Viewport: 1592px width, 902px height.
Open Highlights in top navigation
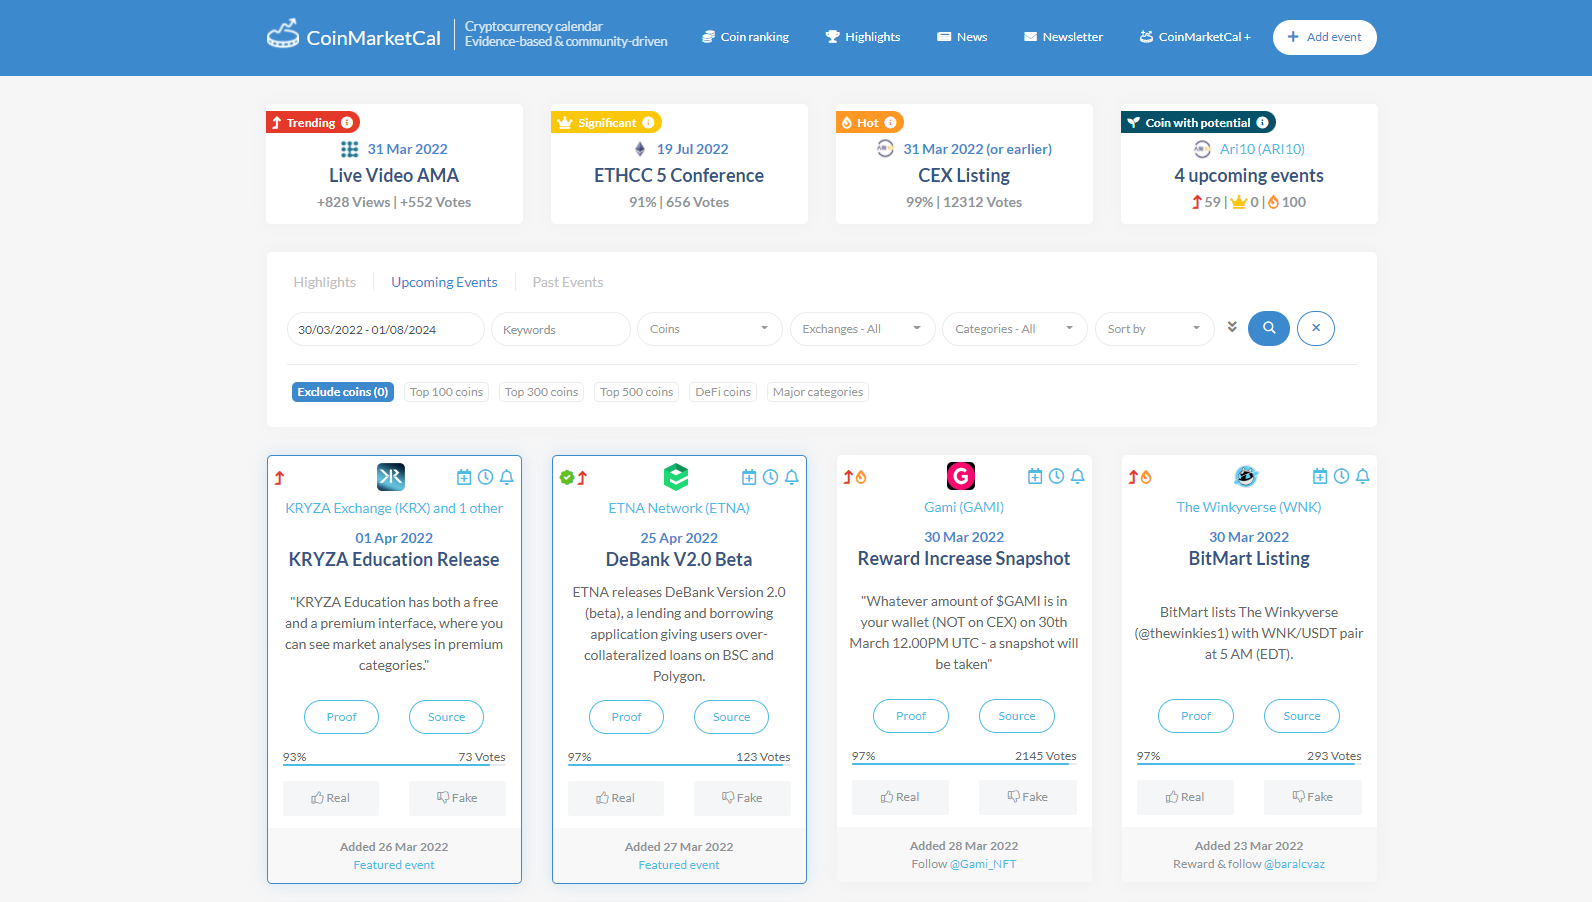click(x=863, y=37)
